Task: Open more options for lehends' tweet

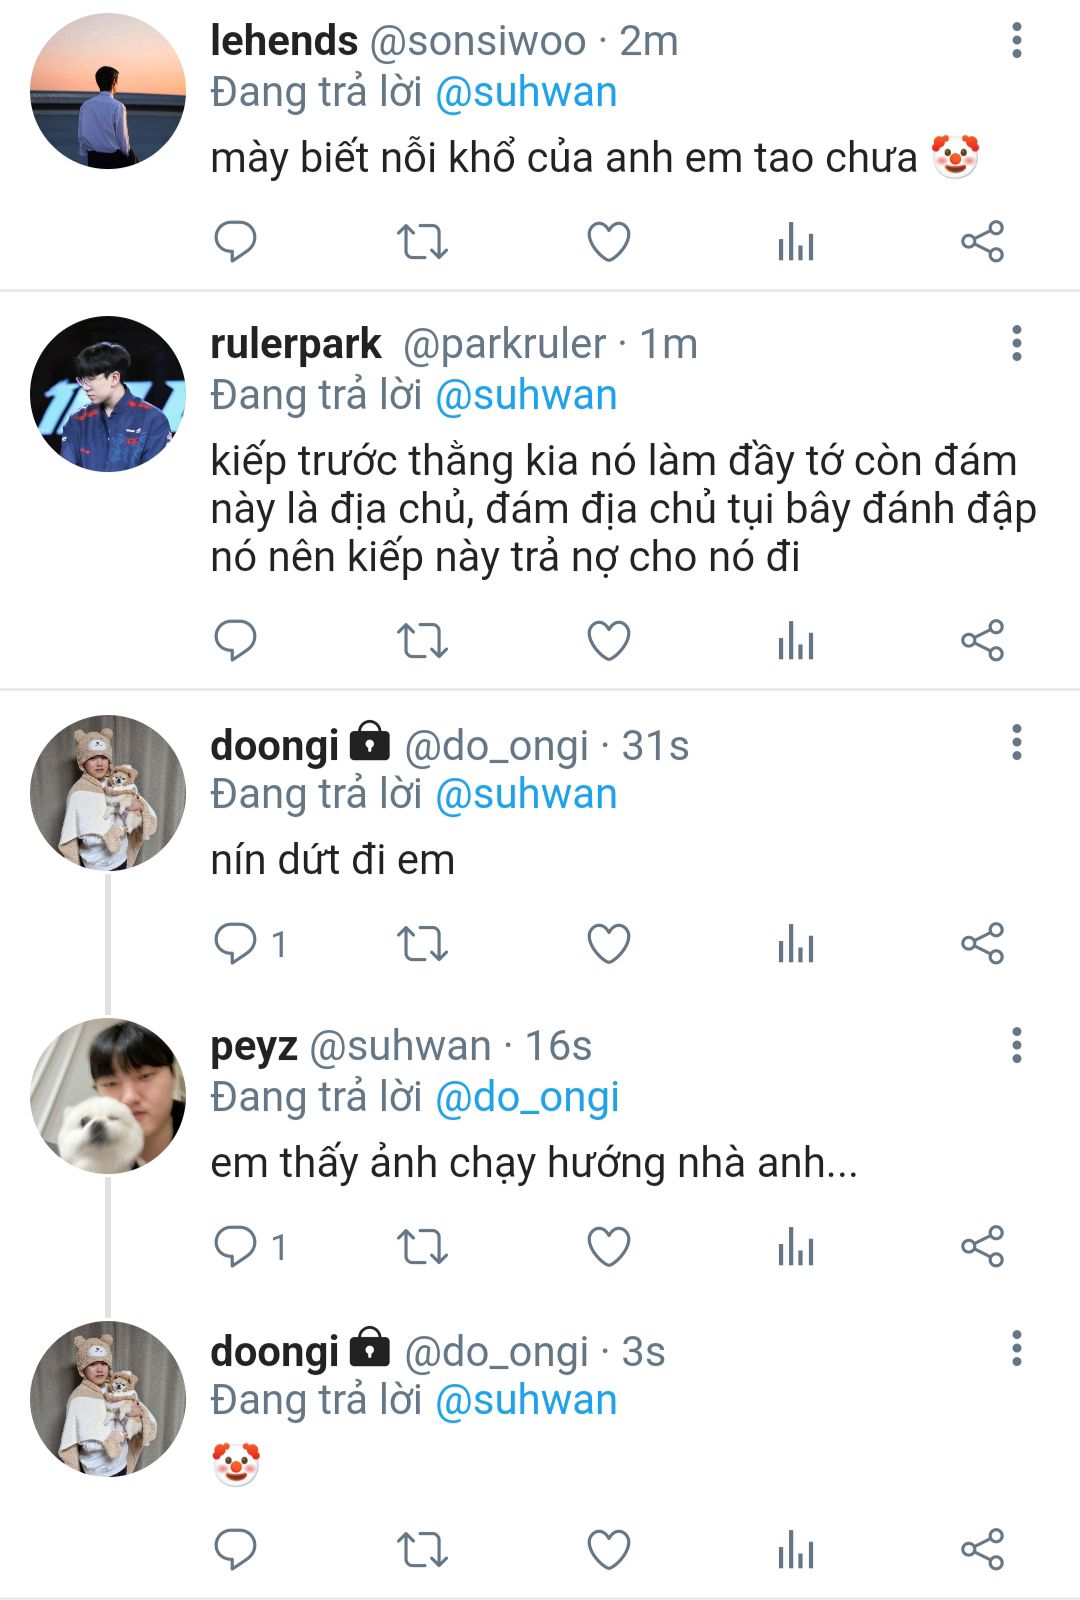Action: pyautogui.click(x=1016, y=41)
